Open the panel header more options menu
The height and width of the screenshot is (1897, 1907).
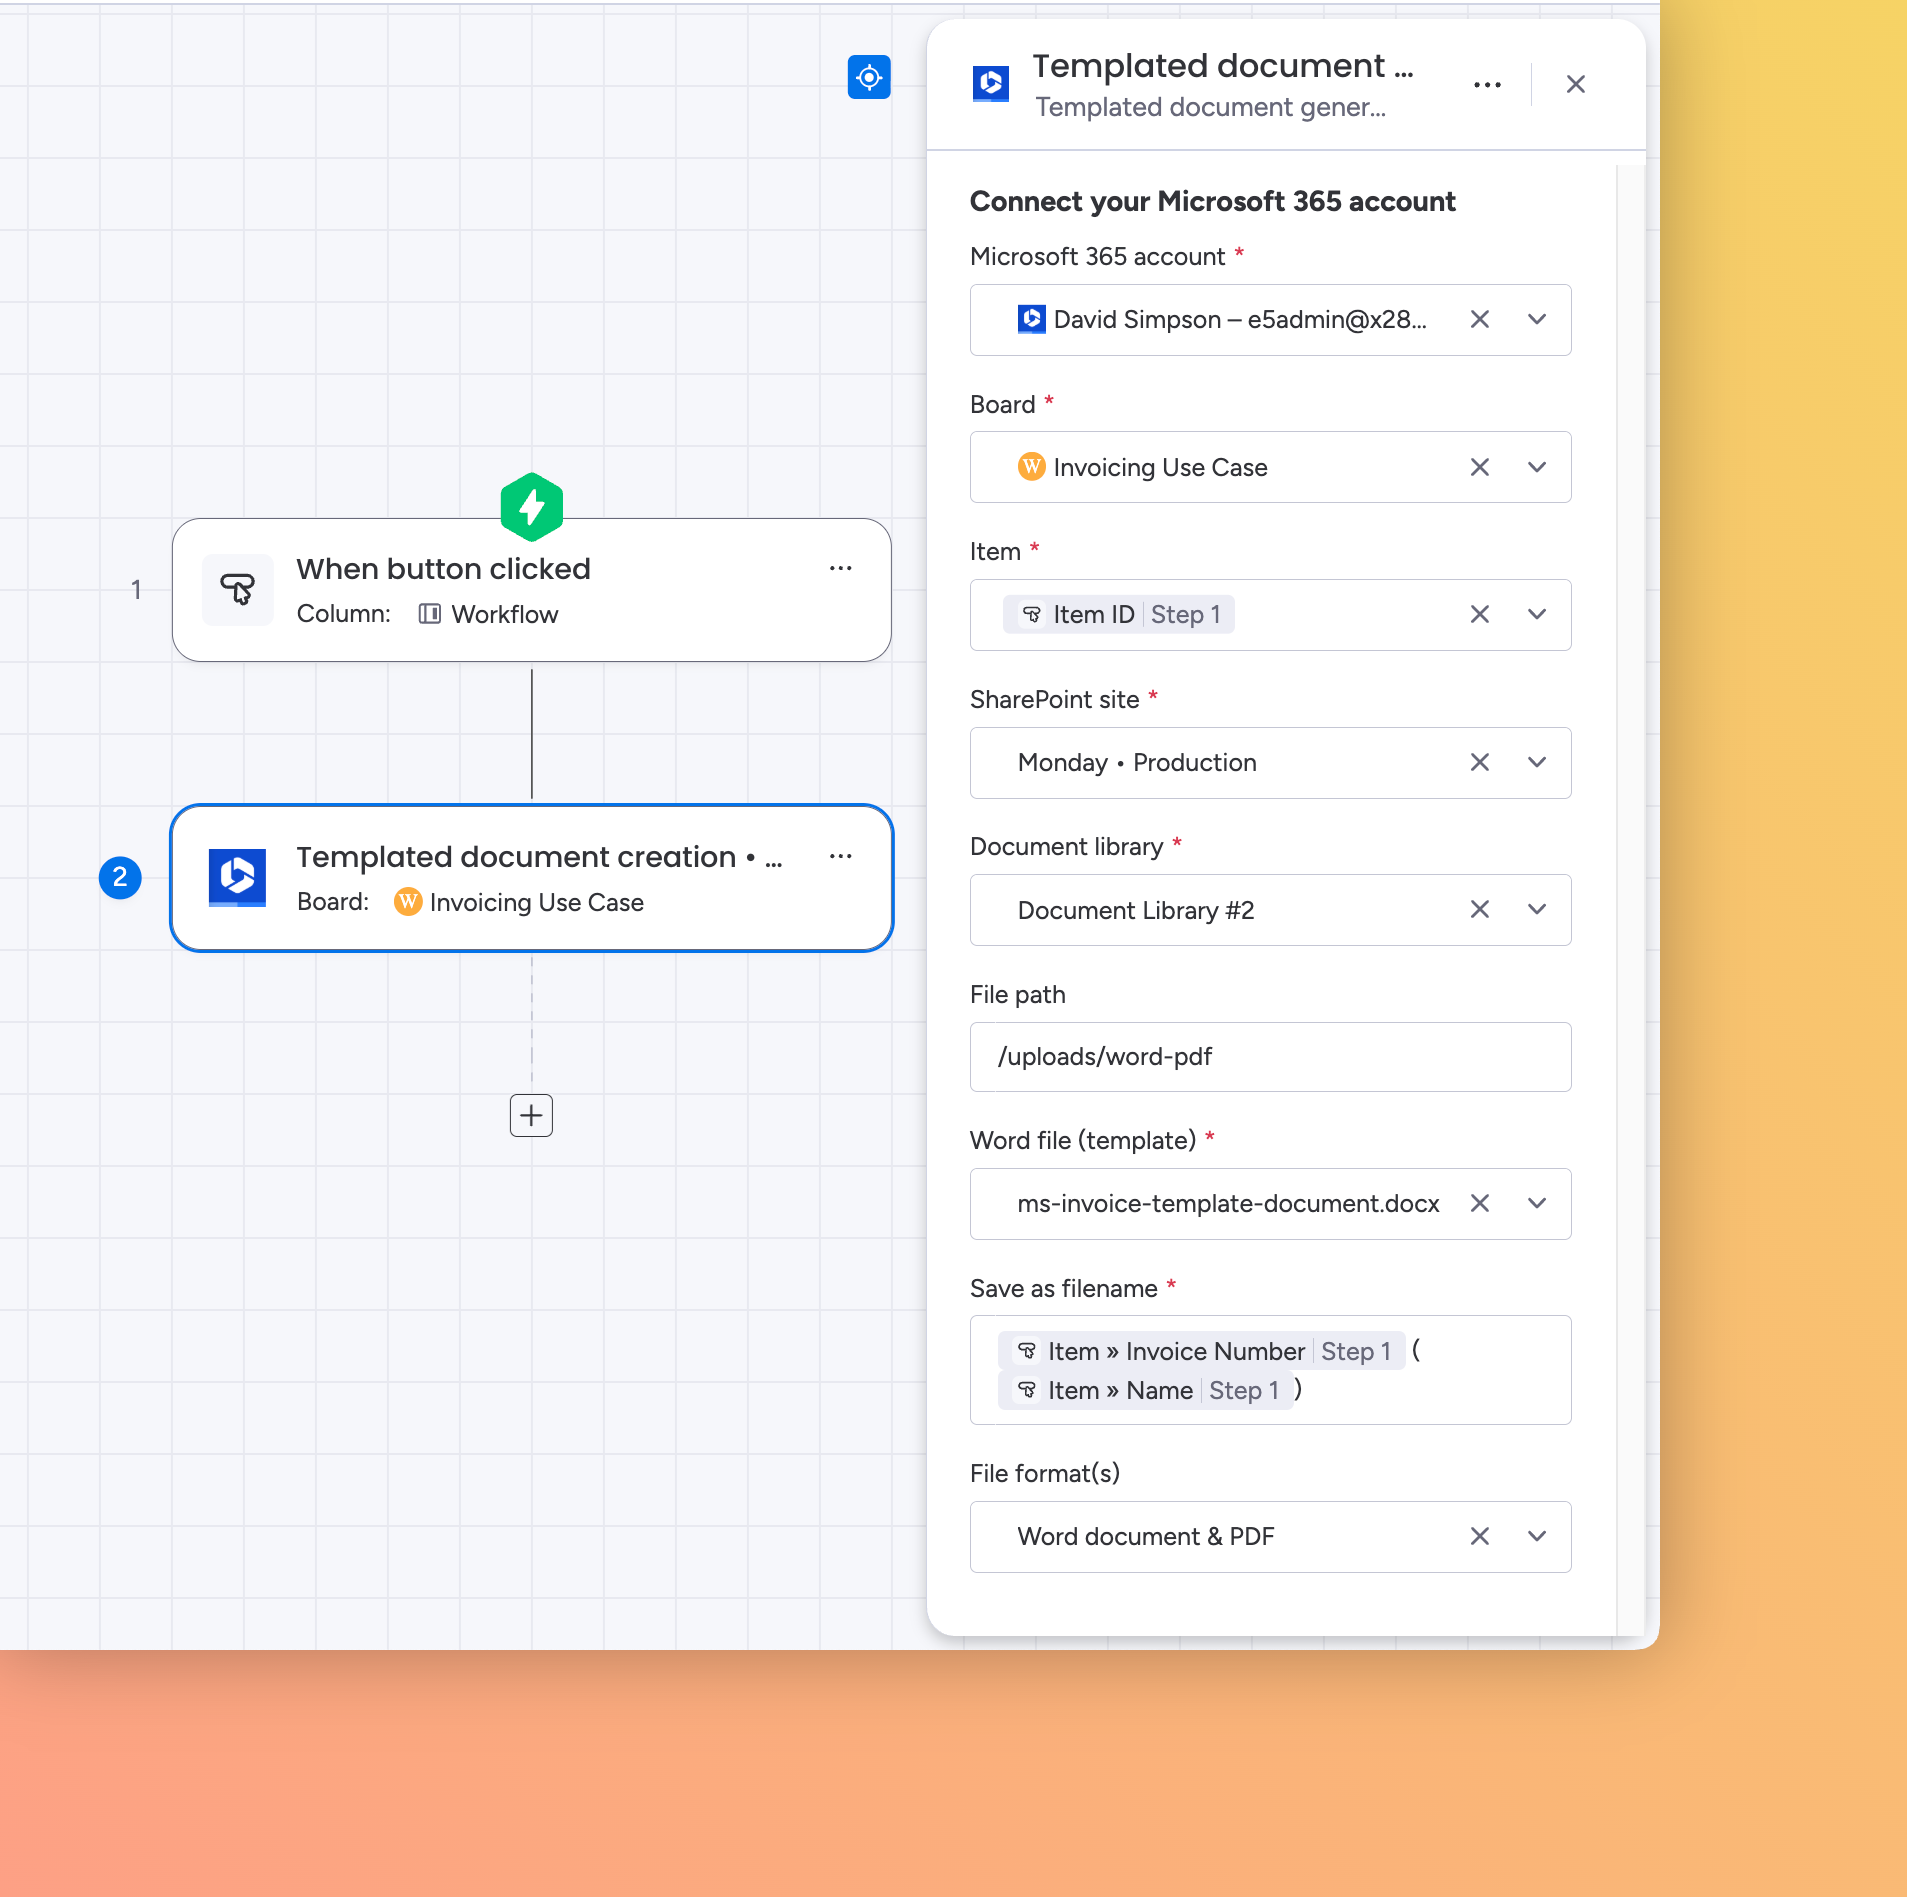[x=1487, y=85]
